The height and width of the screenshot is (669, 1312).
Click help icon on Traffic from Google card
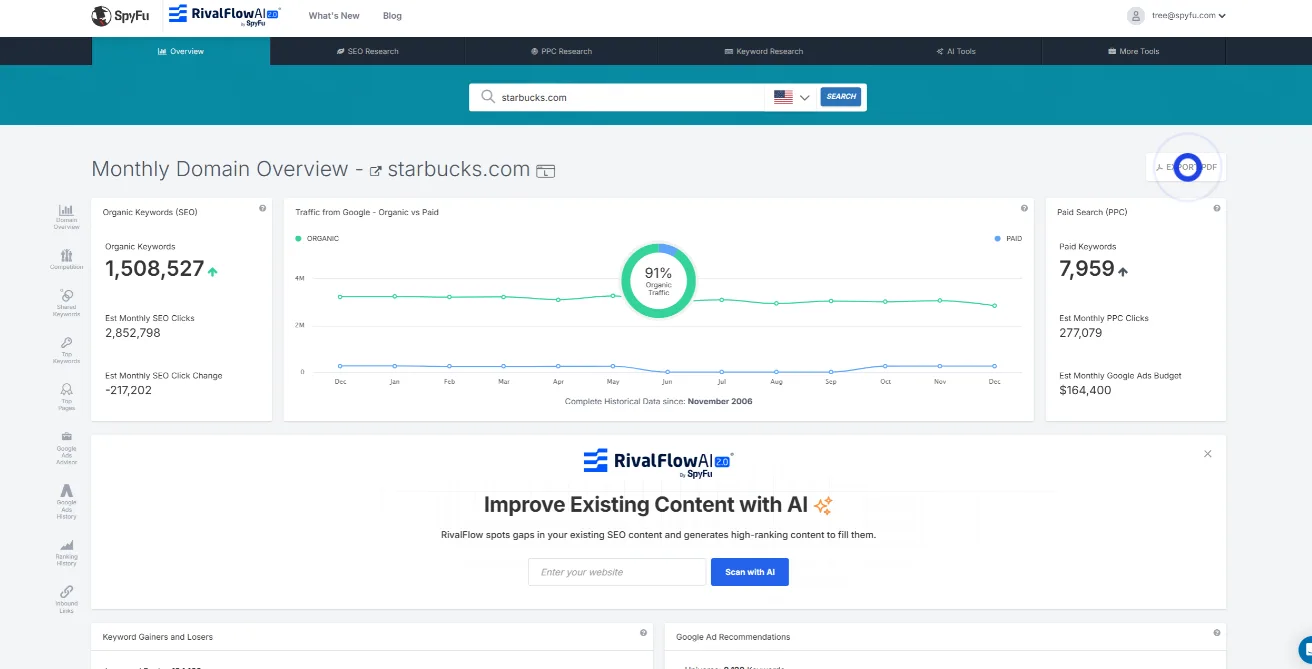[1024, 208]
